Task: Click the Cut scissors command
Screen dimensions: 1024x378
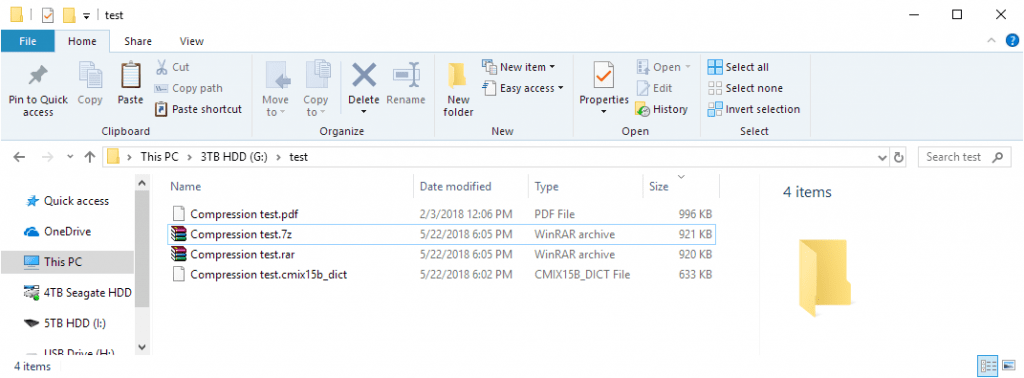Action: click(x=172, y=67)
